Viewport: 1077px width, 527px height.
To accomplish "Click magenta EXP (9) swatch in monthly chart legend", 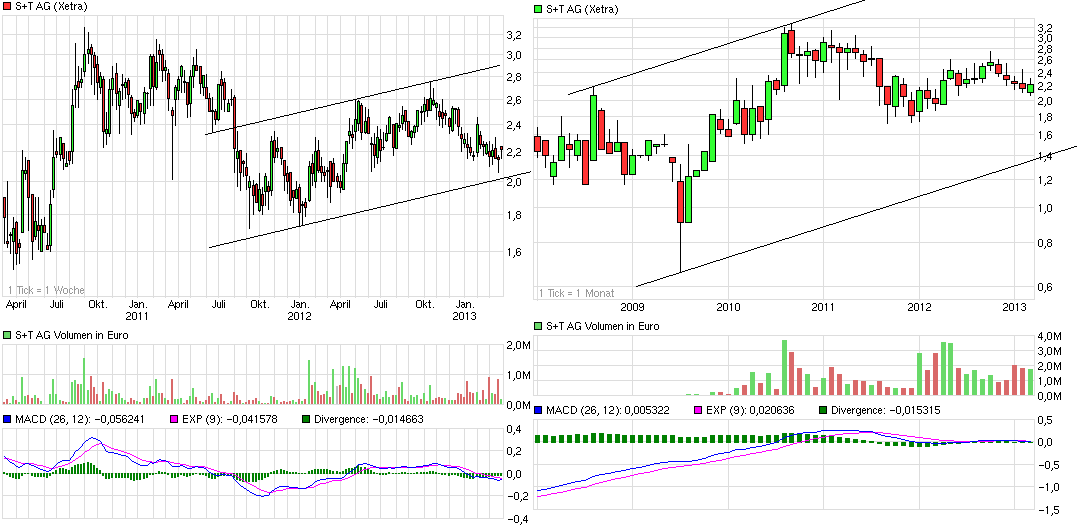I will coord(700,410).
